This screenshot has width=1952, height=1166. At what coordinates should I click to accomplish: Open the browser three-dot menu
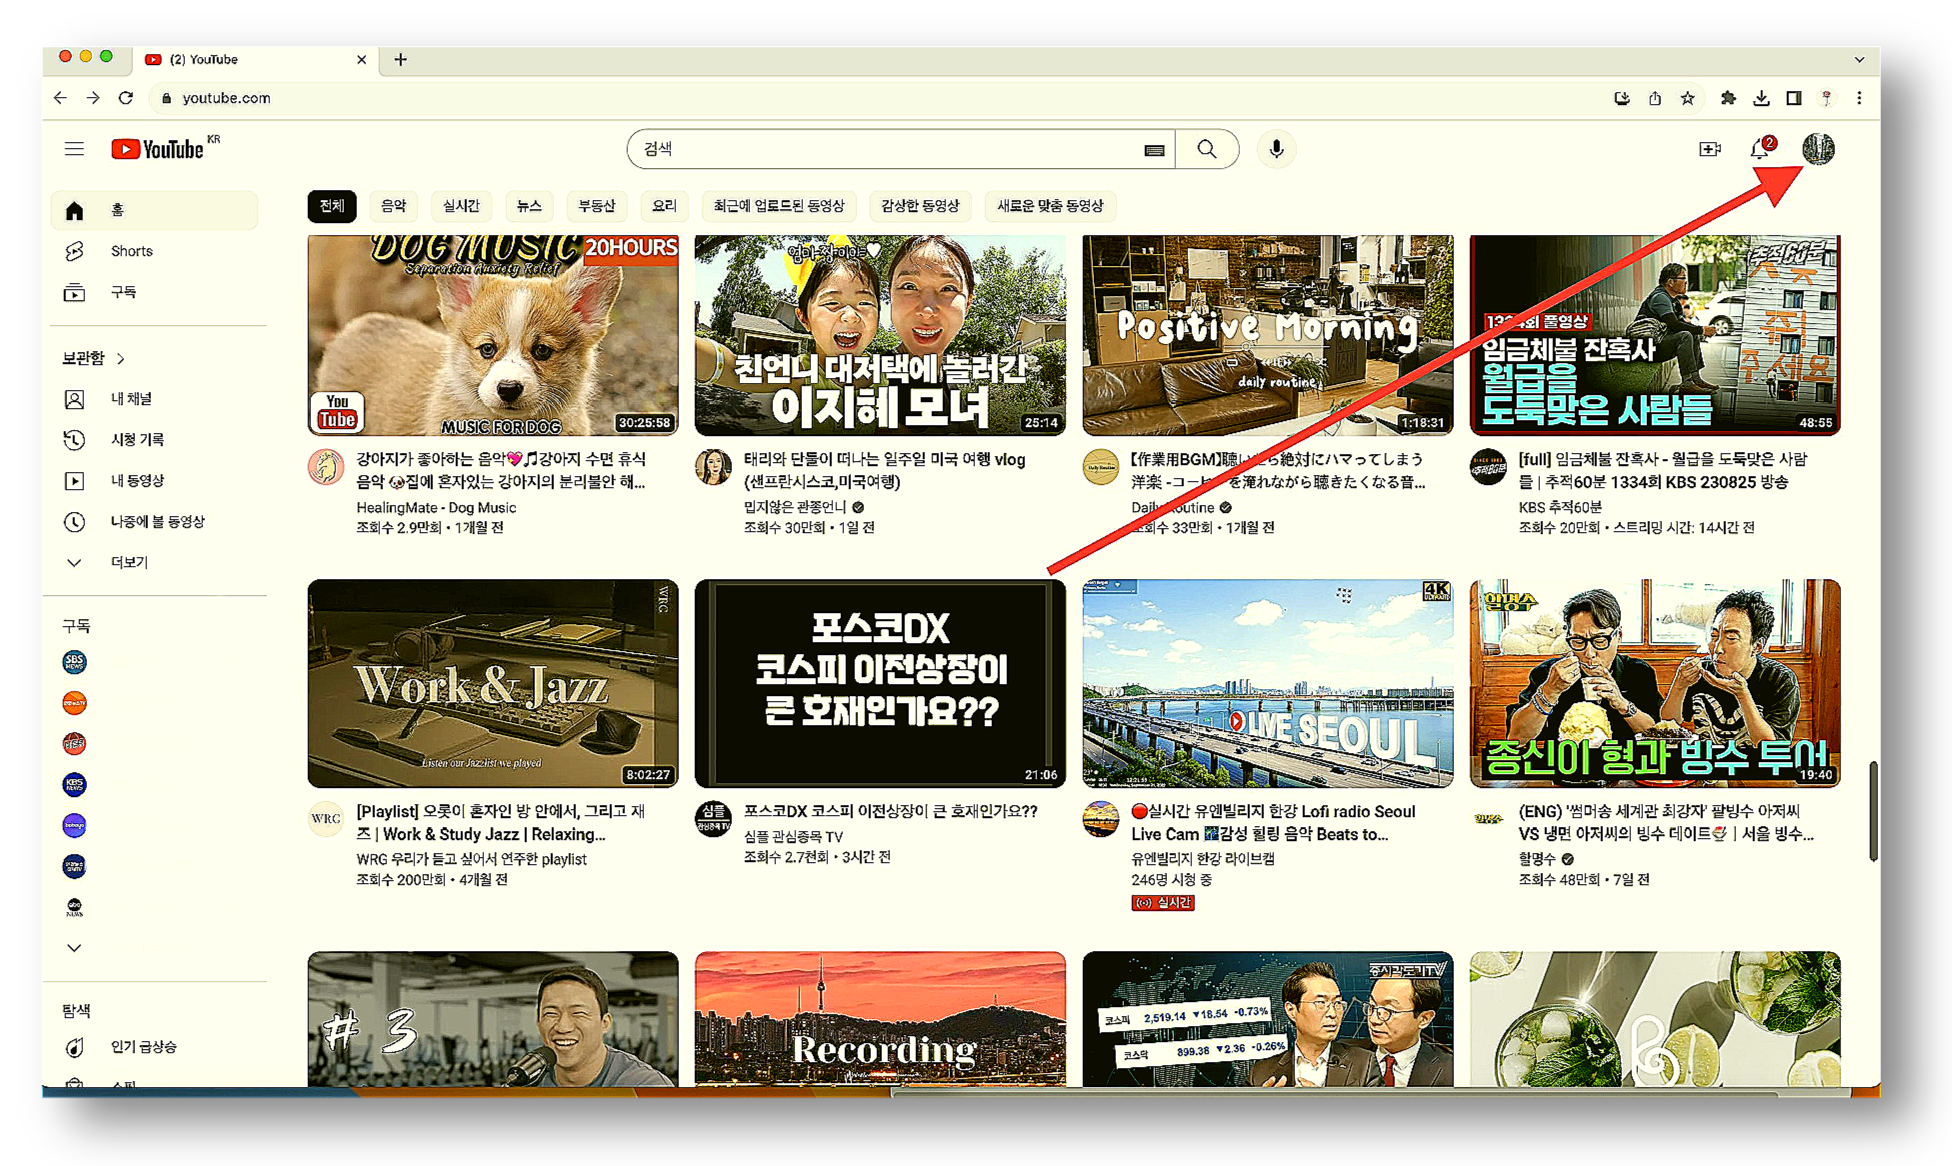coord(1859,98)
